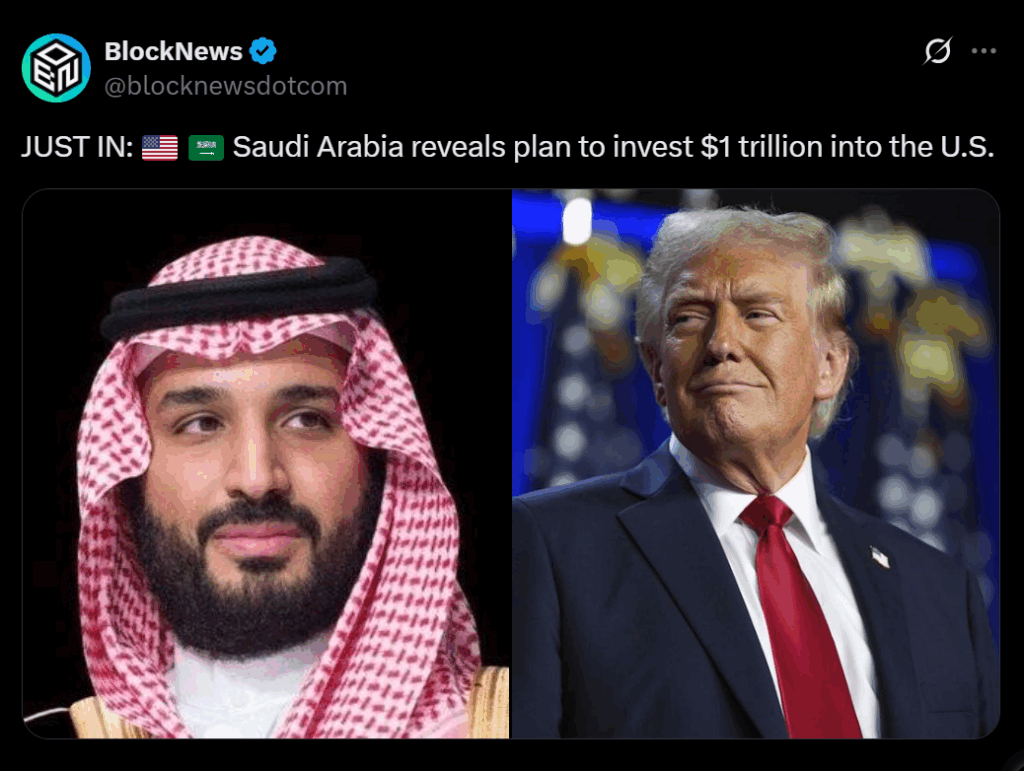This screenshot has height=771, width=1024.
Task: Open the three-dot more options menu
Action: coord(984,51)
